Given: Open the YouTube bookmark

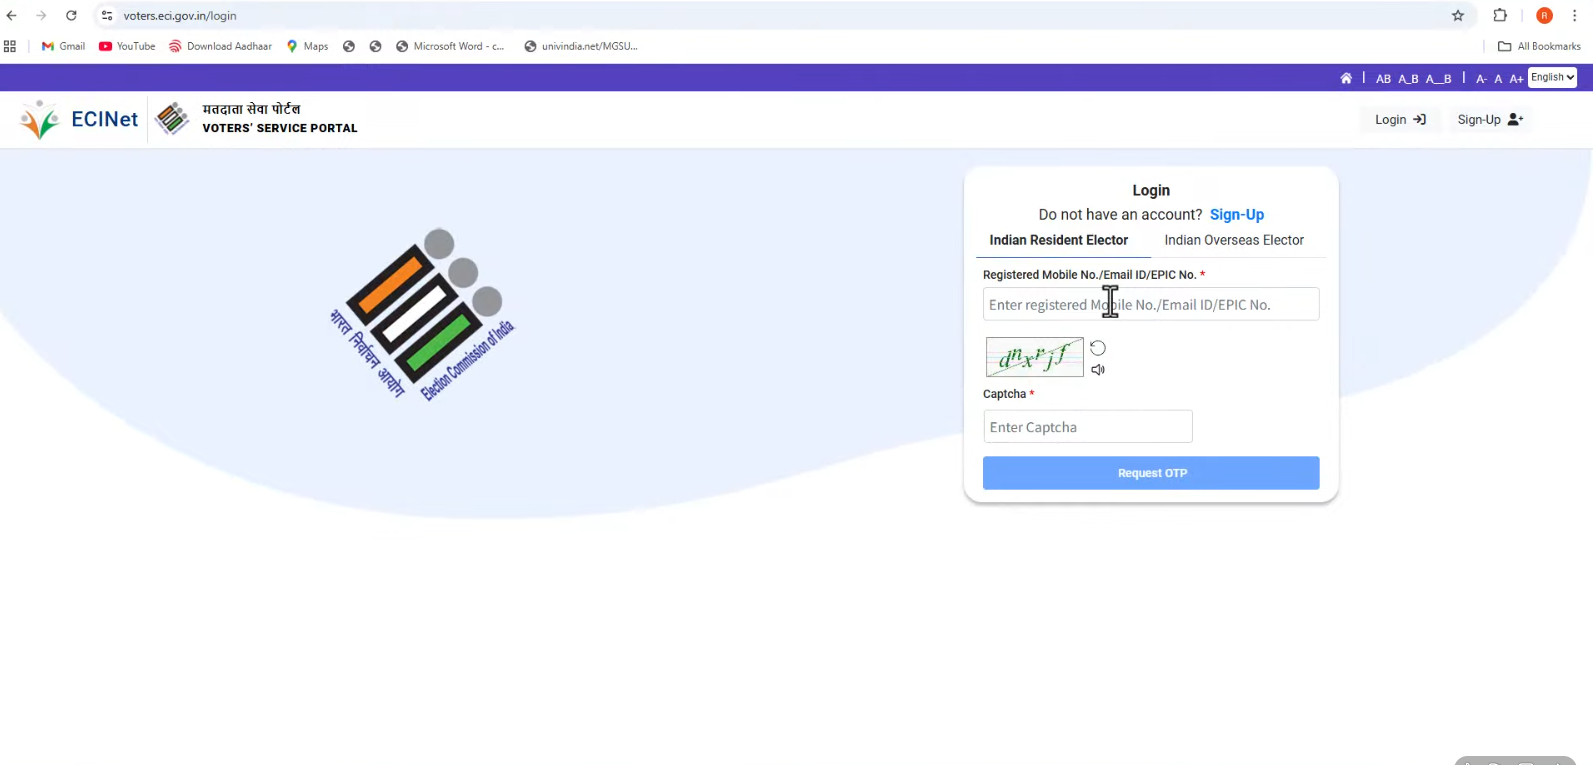Looking at the screenshot, I should coord(127,46).
